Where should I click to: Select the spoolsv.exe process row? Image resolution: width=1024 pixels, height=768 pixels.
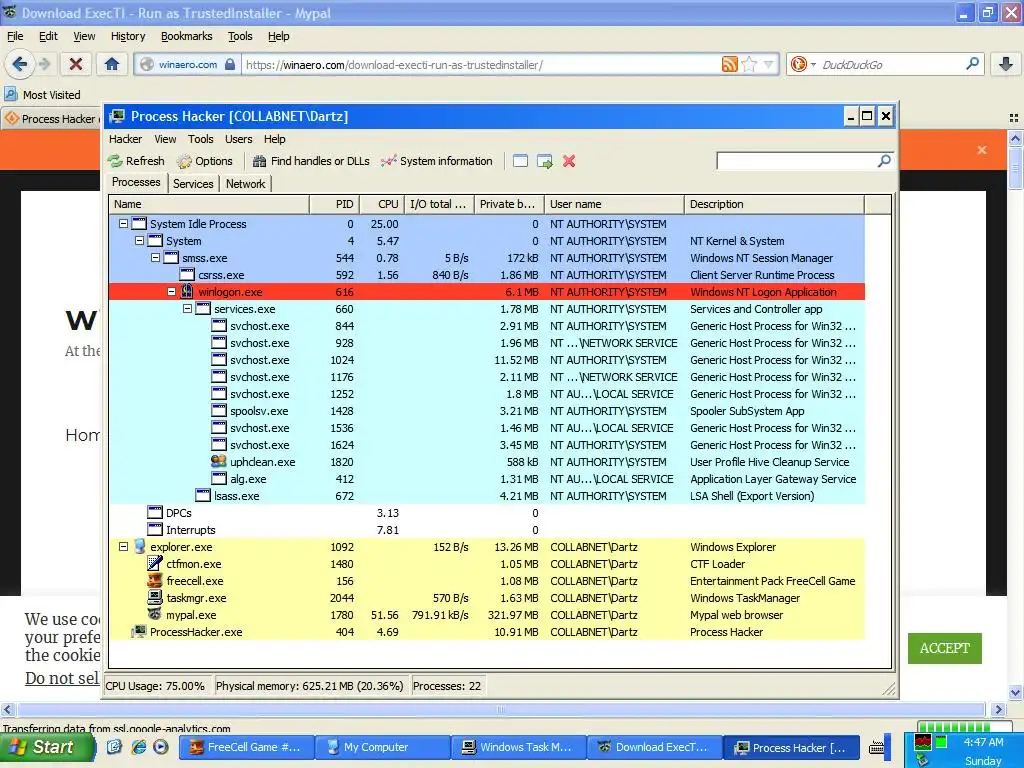(x=487, y=411)
